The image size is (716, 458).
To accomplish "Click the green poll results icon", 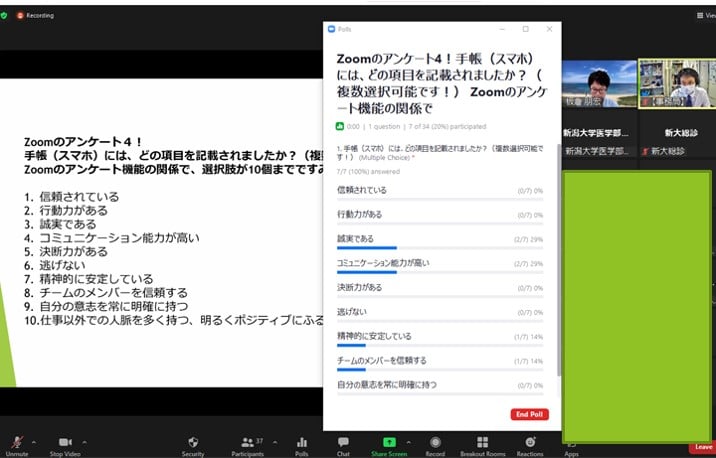I will coord(340,126).
